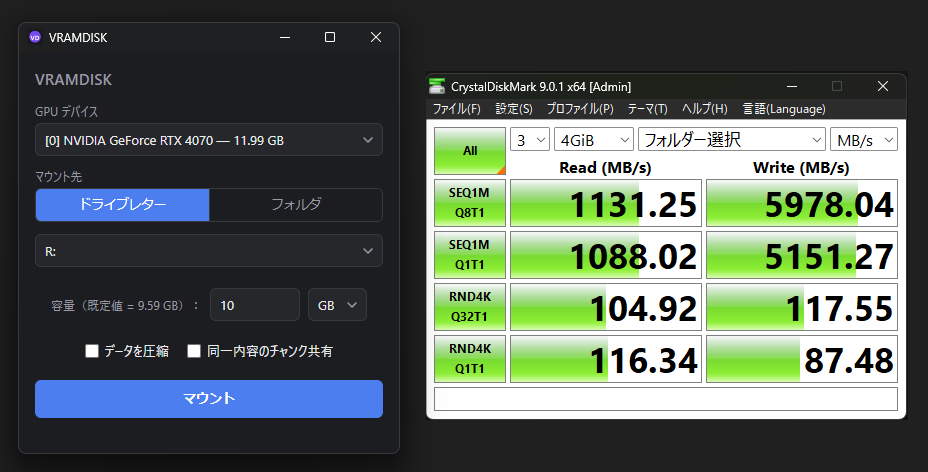Viewport: 928px width, 472px height.
Task: Click the 87.48 write result
Action: (802, 359)
